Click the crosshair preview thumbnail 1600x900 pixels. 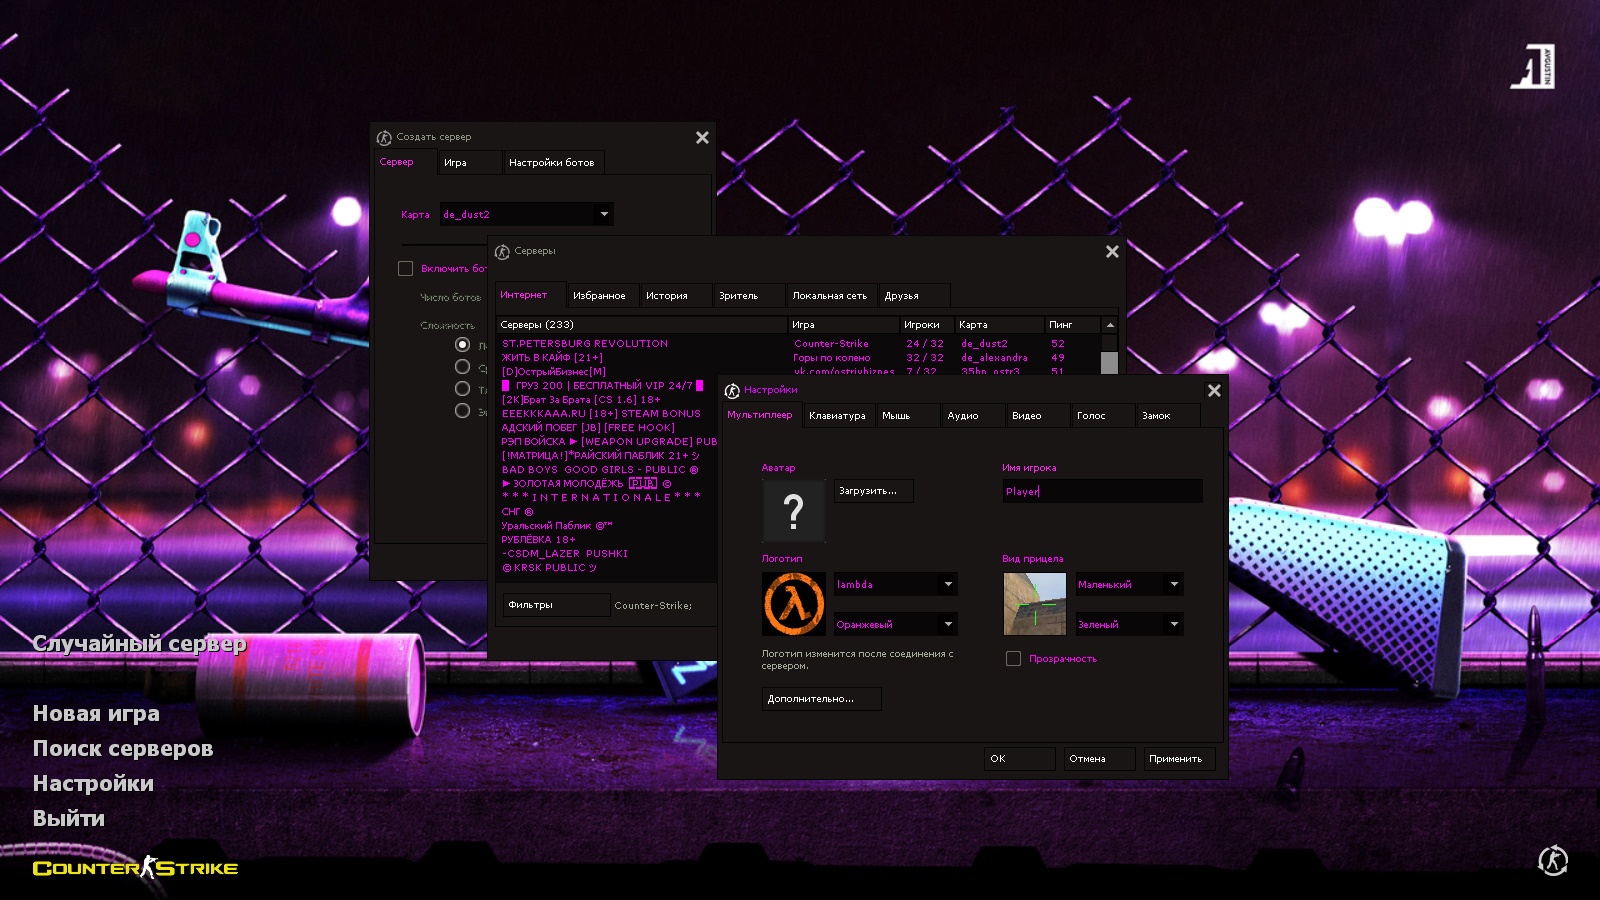point(1034,604)
